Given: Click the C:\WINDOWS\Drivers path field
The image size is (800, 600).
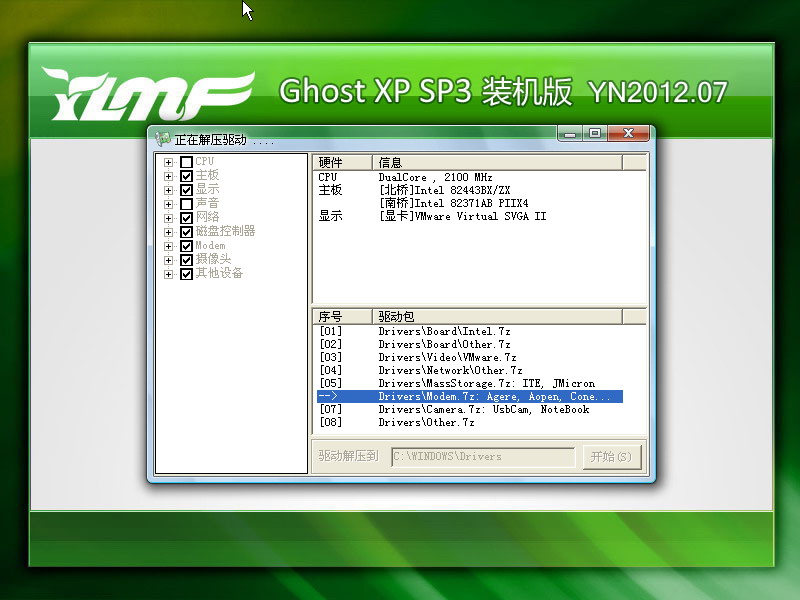Looking at the screenshot, I should coord(483,457).
